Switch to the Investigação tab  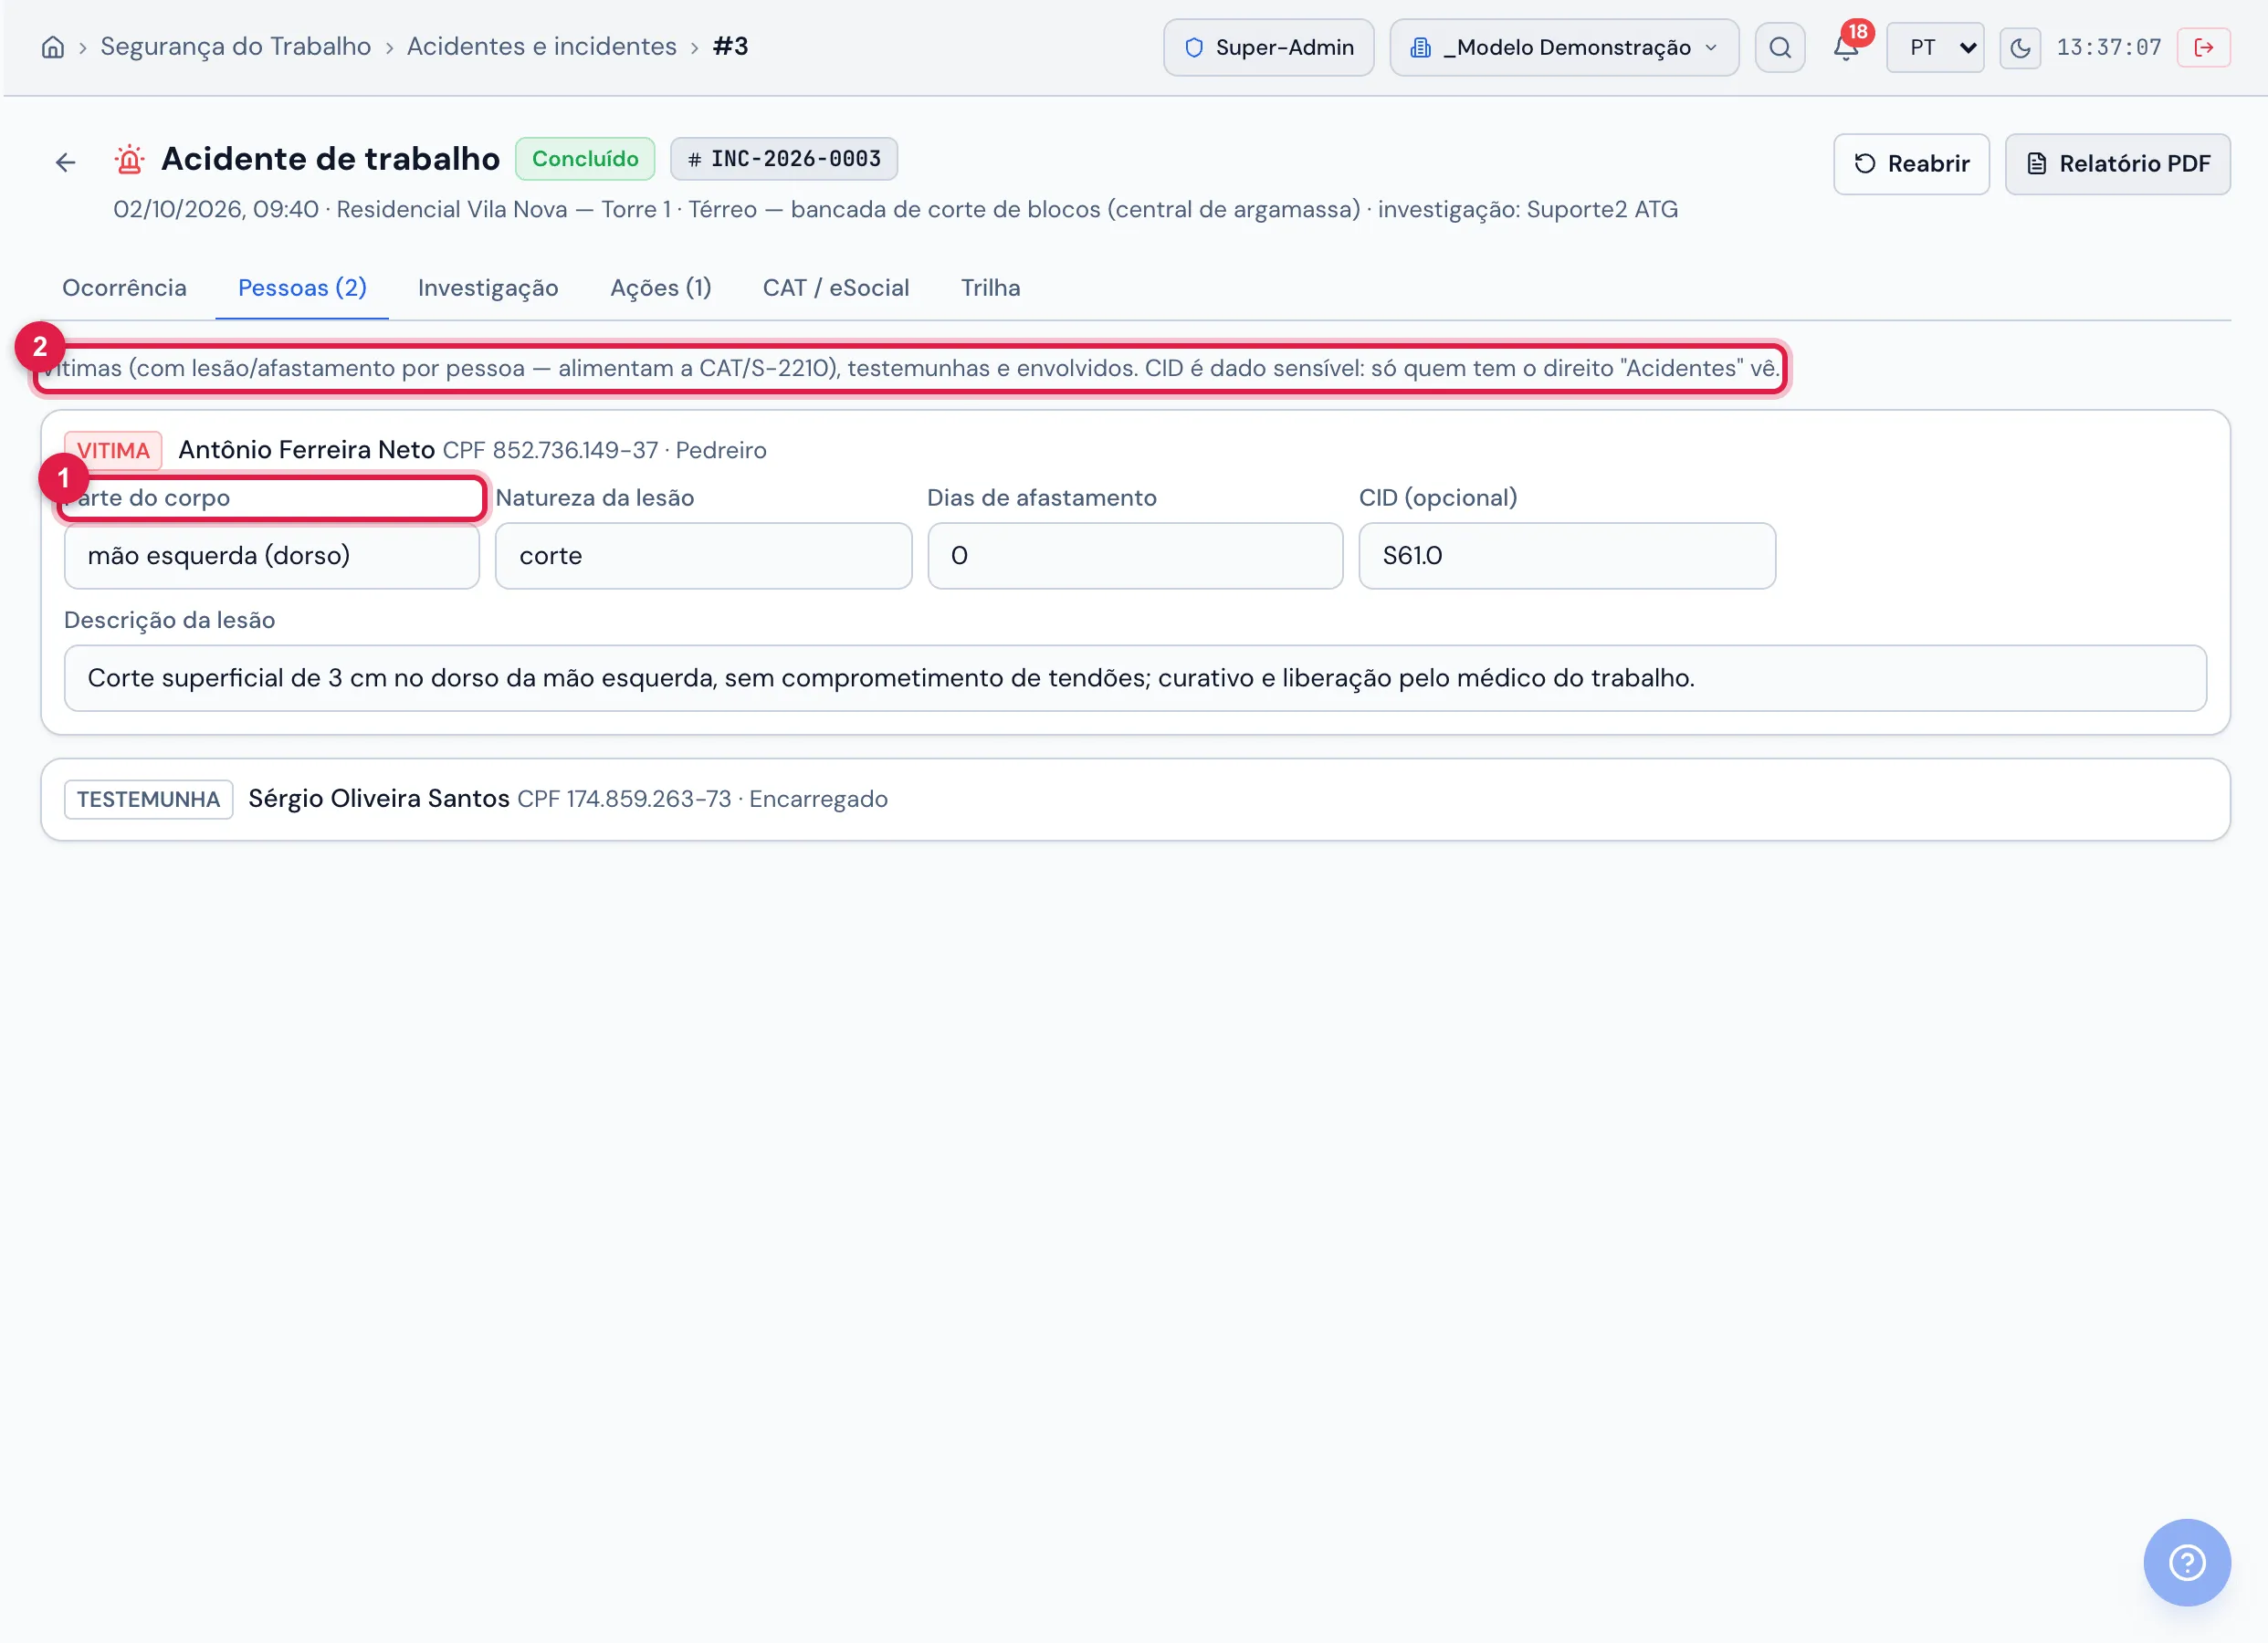488,288
